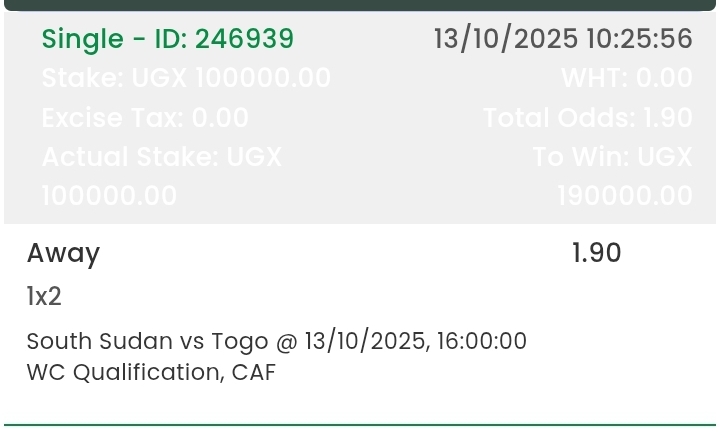Click the WHT: 0.00 field
The width and height of the screenshot is (720, 436).
tap(626, 78)
